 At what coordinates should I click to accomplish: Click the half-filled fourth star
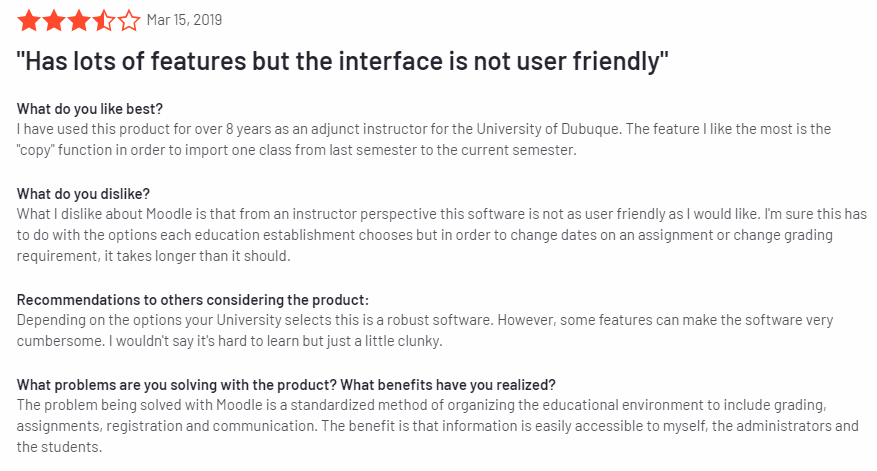pyautogui.click(x=104, y=21)
